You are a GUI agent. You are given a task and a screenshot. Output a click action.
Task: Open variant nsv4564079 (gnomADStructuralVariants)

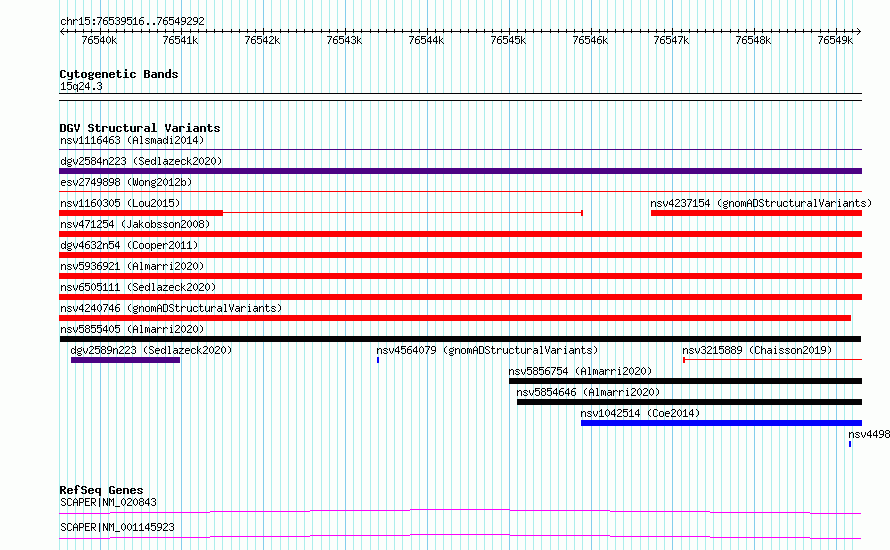pyautogui.click(x=487, y=350)
